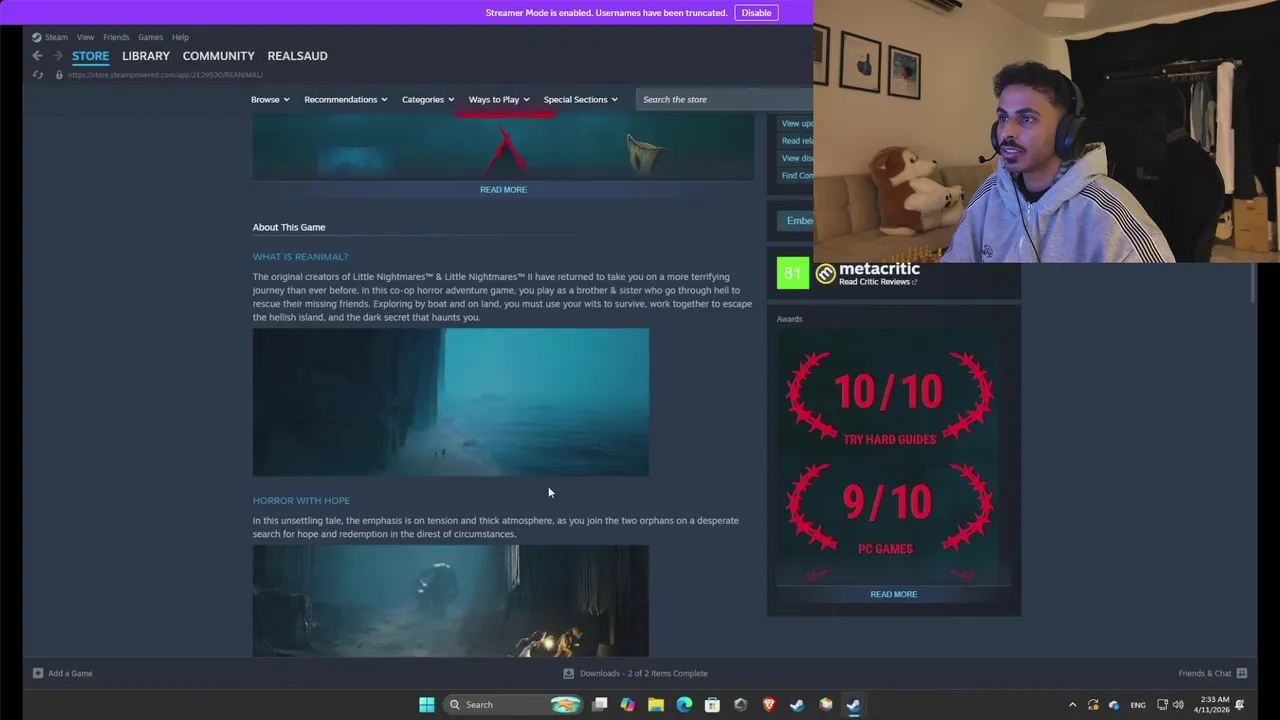
Task: Click READ MORE under the game description
Action: pyautogui.click(x=503, y=189)
